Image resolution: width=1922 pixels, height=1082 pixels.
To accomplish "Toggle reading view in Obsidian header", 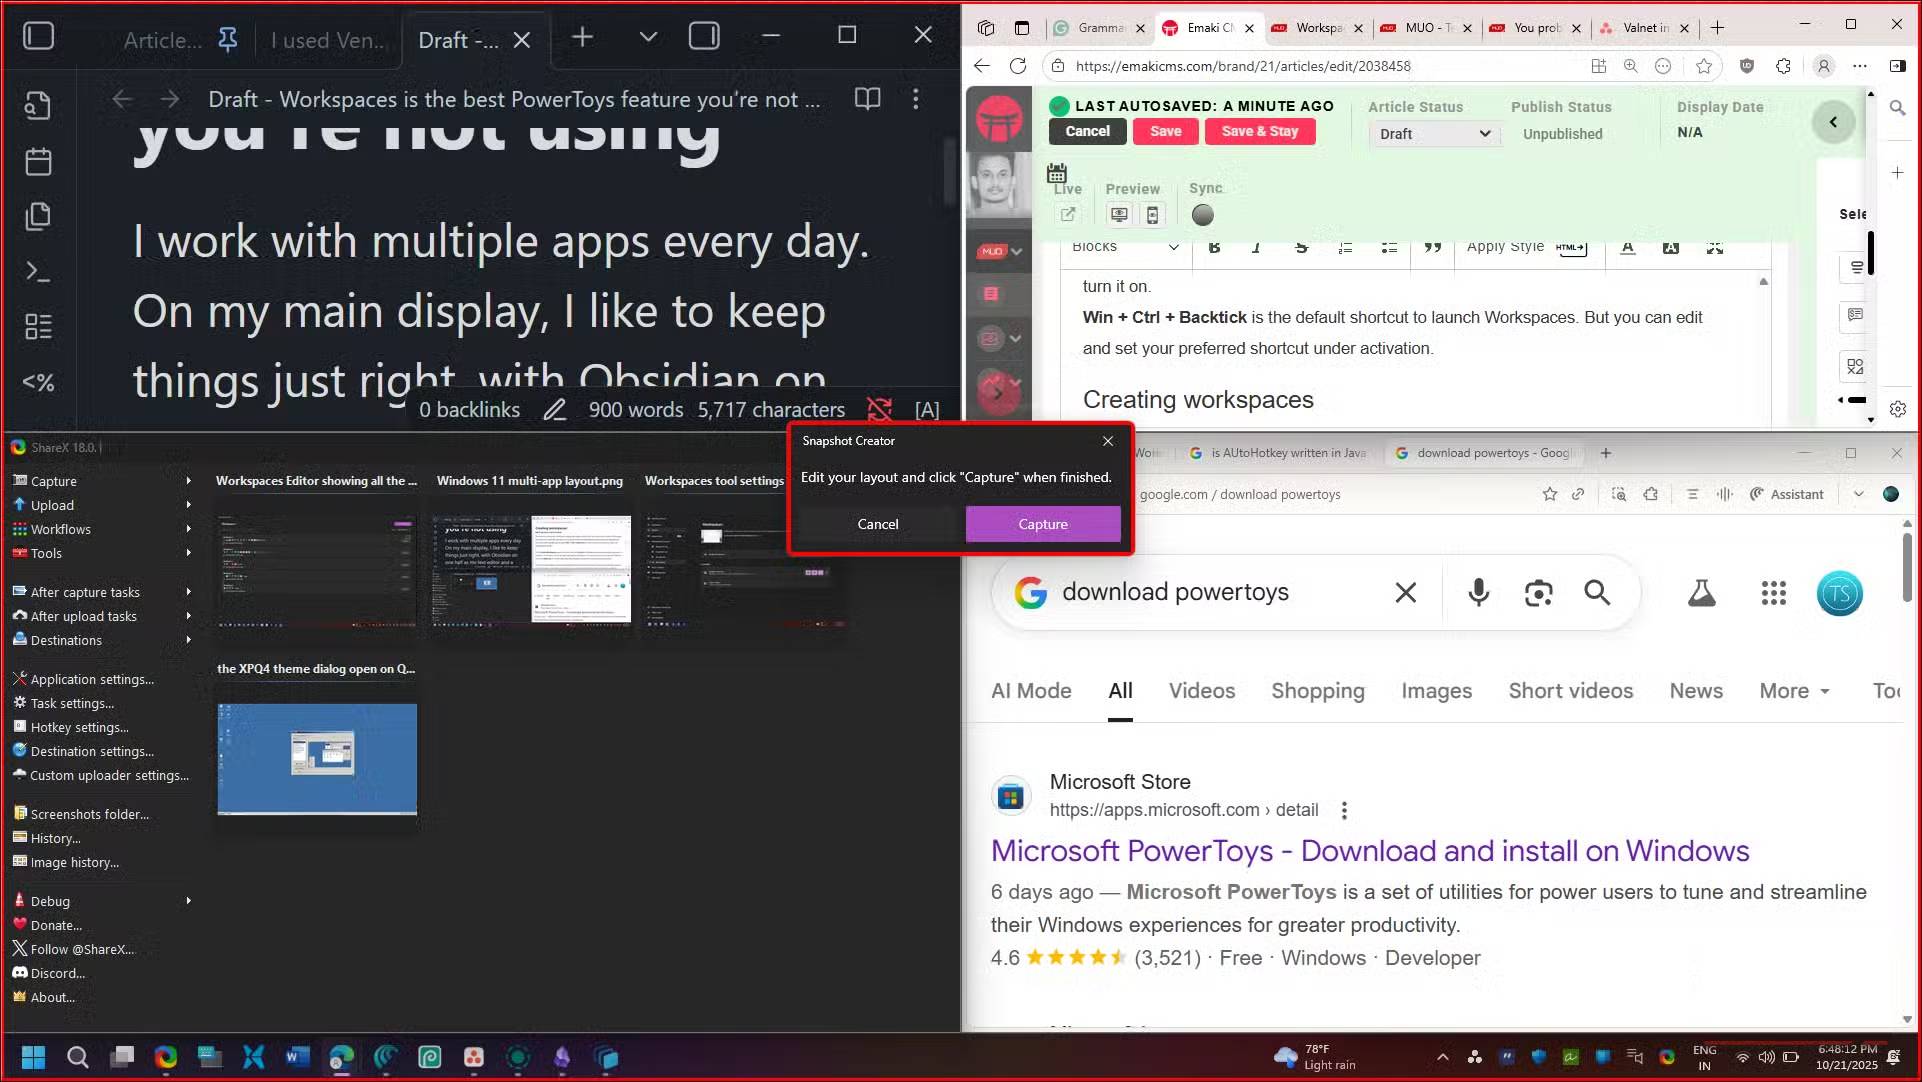I will pyautogui.click(x=867, y=98).
